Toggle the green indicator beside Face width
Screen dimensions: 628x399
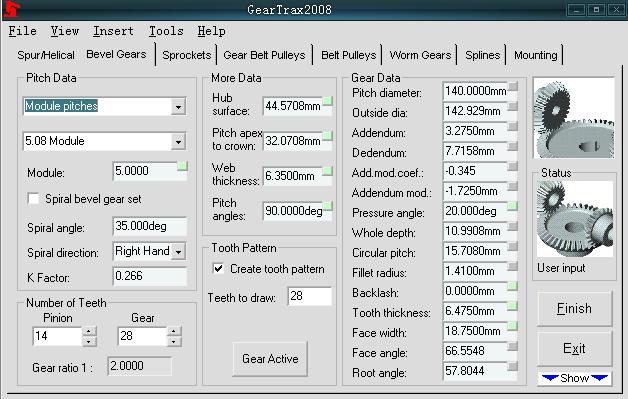tap(513, 326)
